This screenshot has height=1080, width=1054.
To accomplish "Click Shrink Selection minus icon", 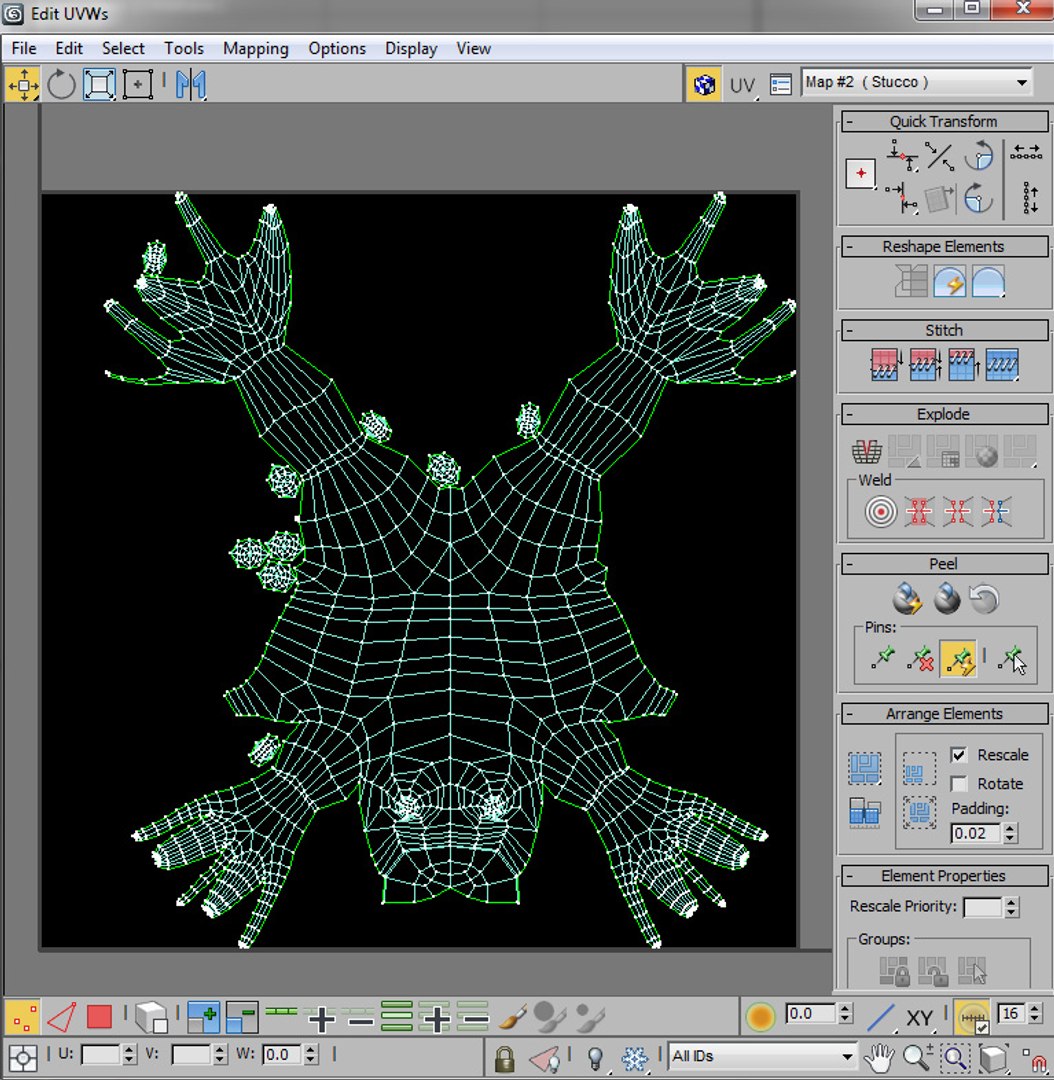I will 242,1017.
